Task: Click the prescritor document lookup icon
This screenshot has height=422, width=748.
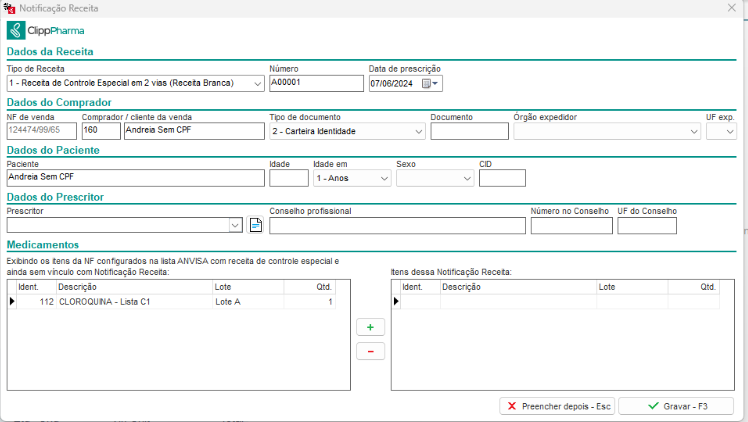Action: click(255, 225)
